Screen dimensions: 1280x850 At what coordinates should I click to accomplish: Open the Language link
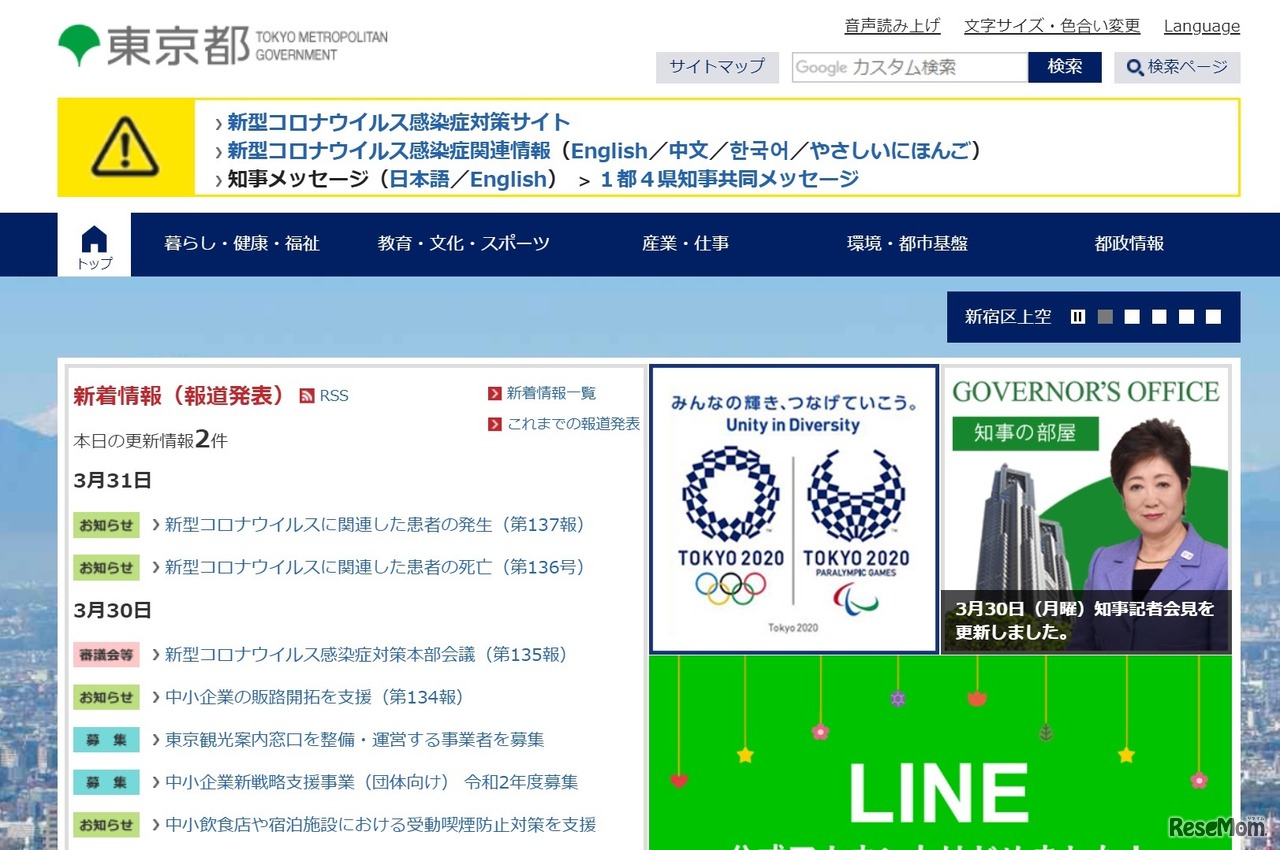(x=1201, y=25)
